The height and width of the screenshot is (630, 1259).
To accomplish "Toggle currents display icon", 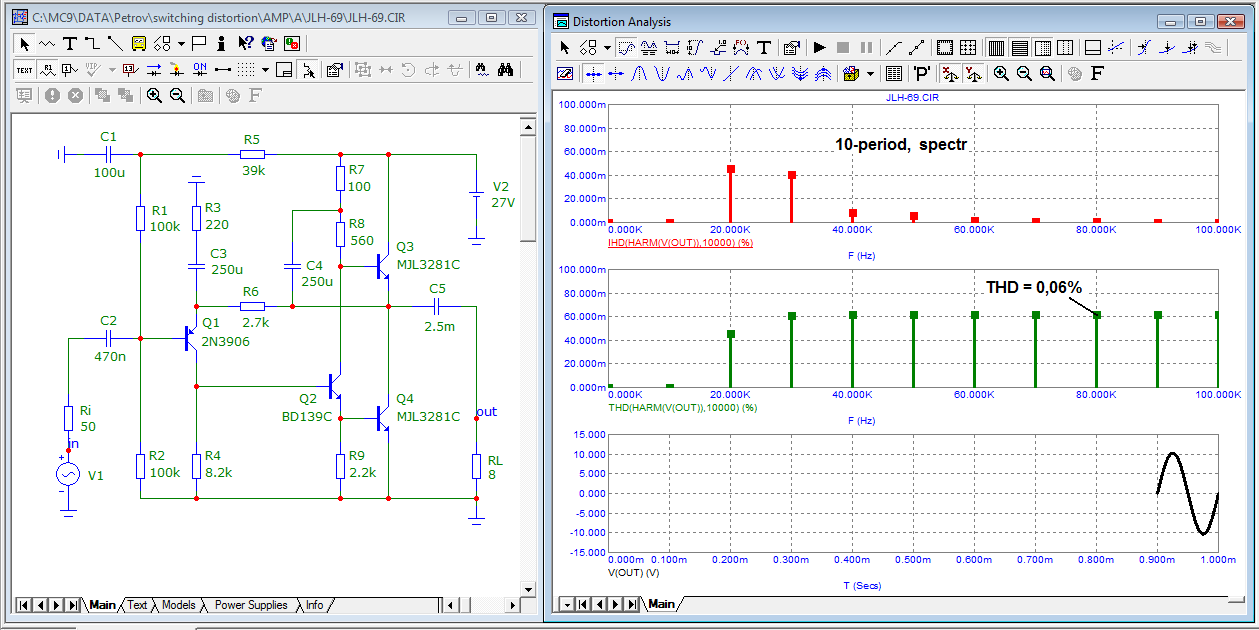I will [x=154, y=70].
